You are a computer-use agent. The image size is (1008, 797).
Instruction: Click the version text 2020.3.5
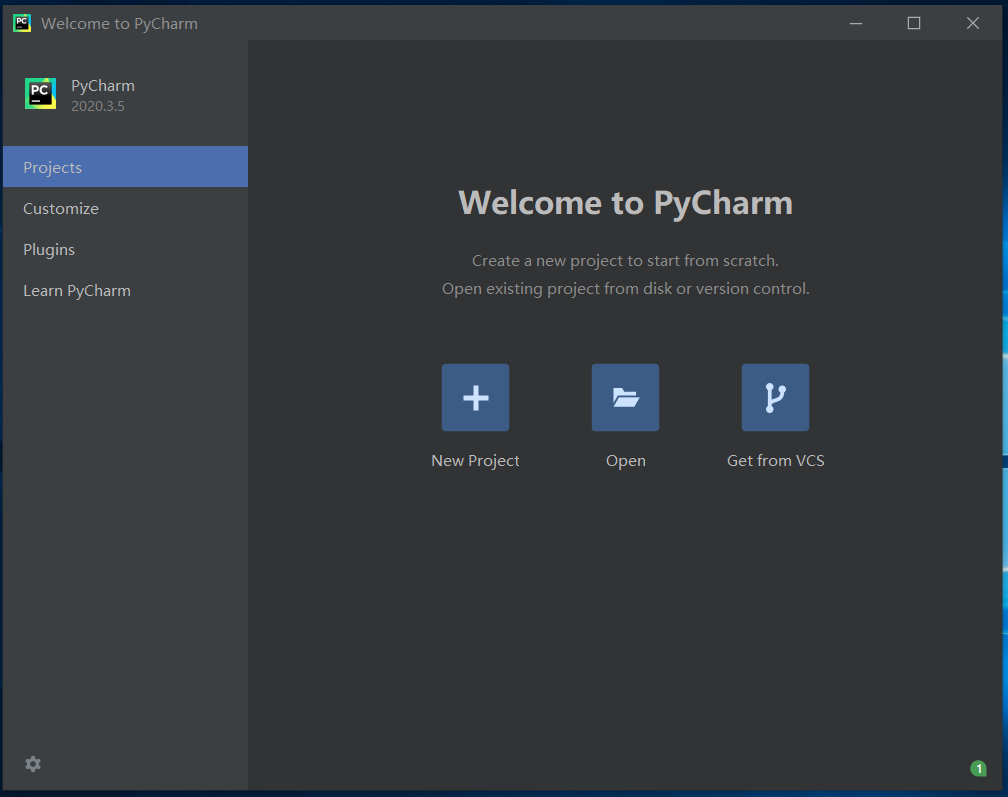[98, 106]
